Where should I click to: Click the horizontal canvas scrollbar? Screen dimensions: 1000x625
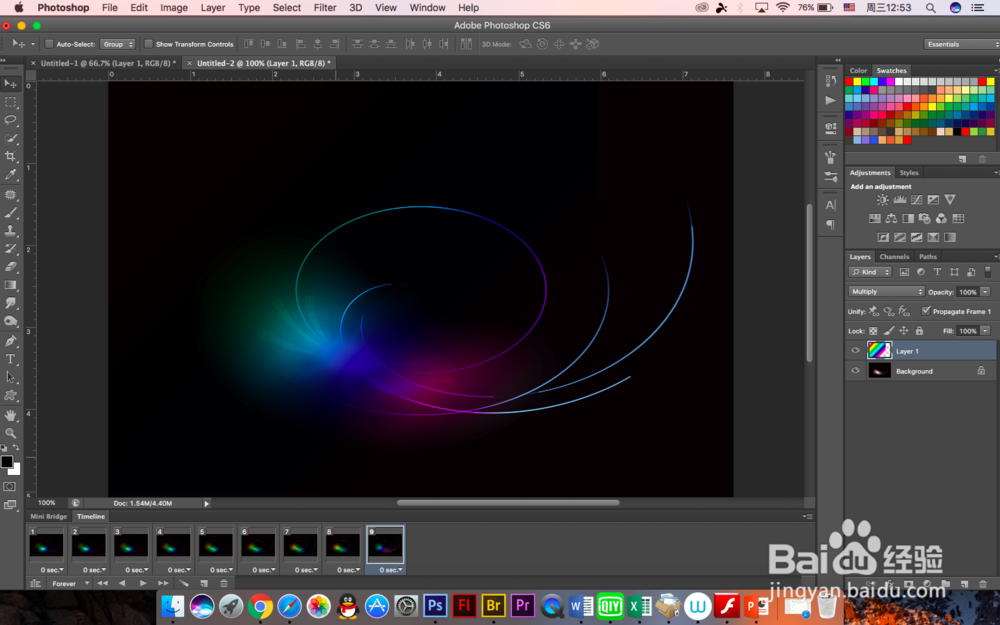[508, 503]
